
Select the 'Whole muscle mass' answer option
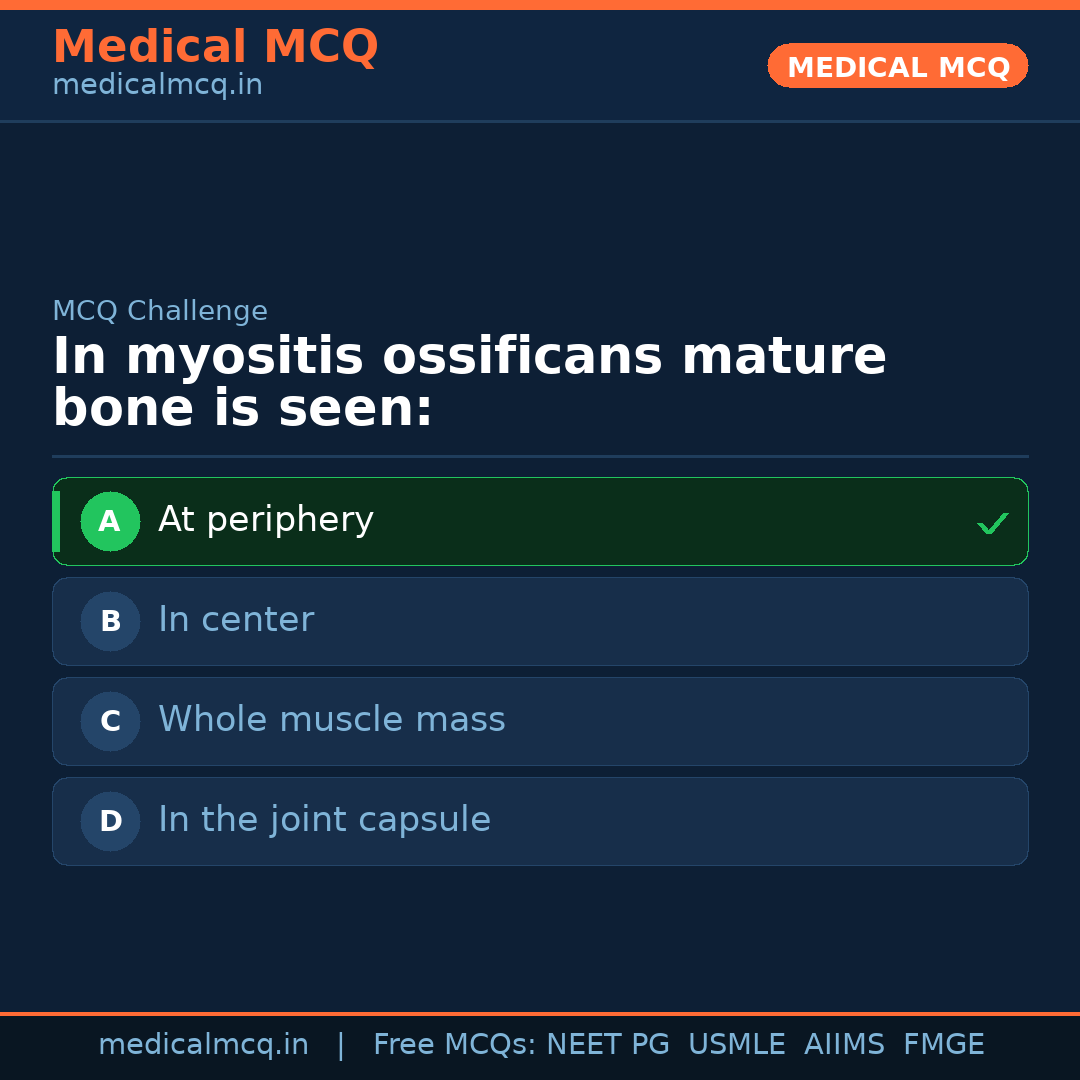[x=540, y=721]
